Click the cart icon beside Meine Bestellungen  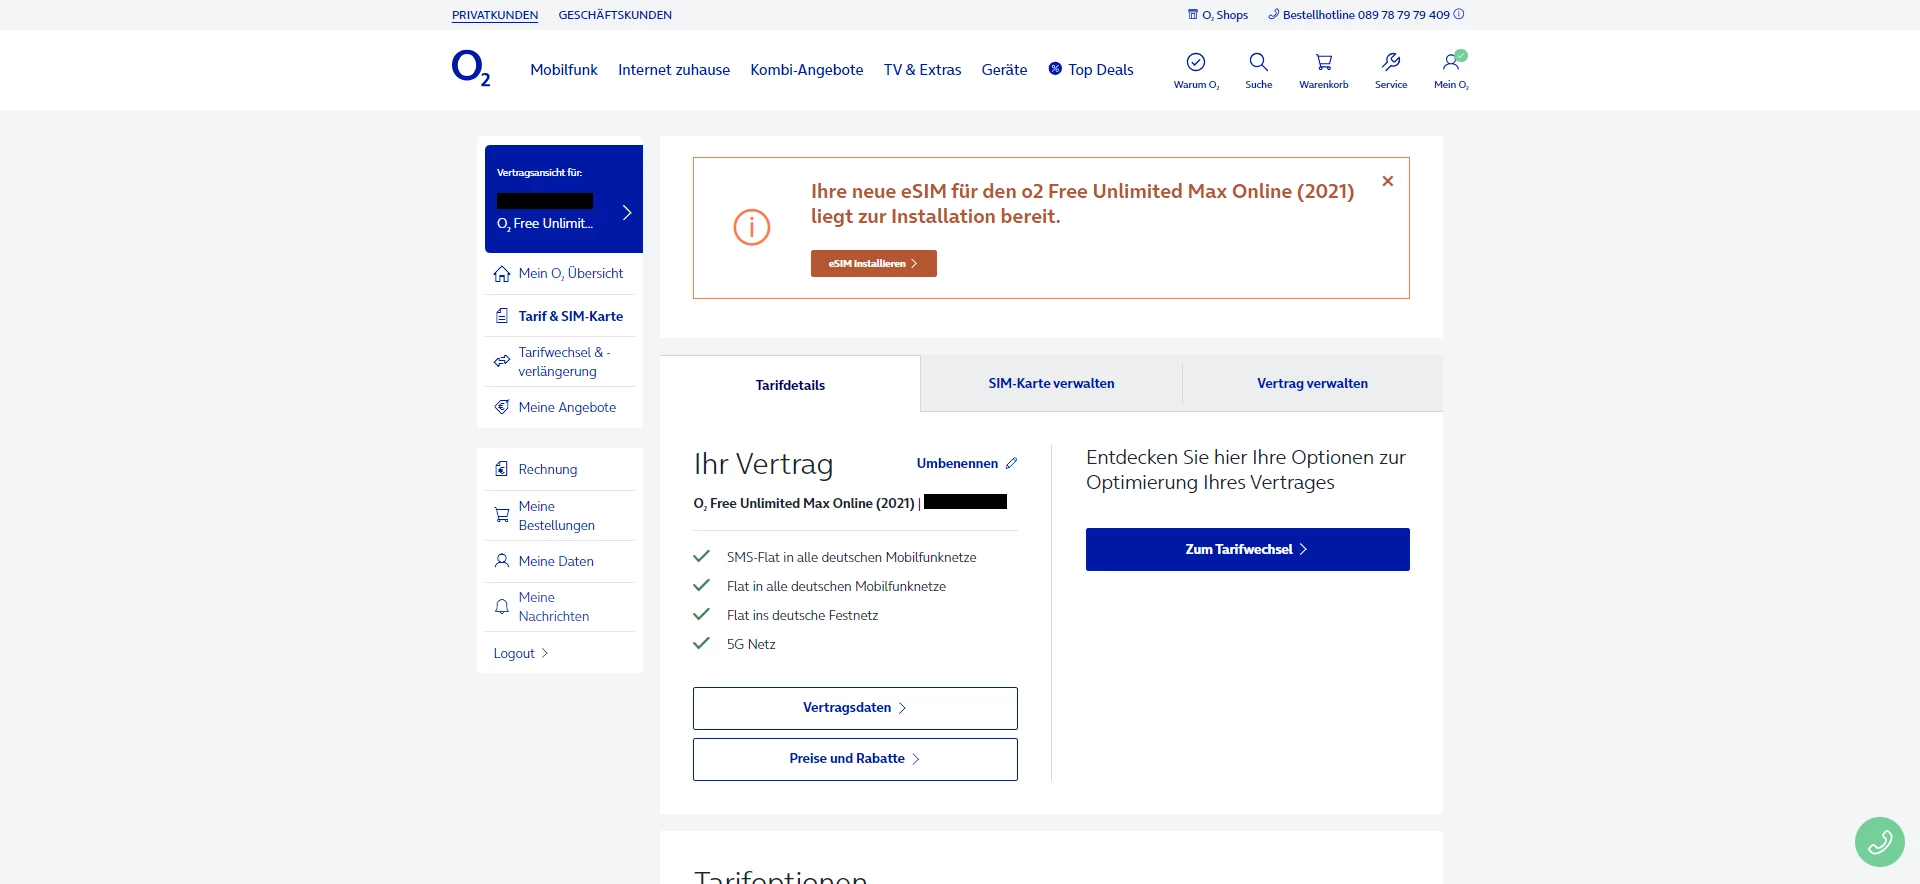pyautogui.click(x=502, y=515)
